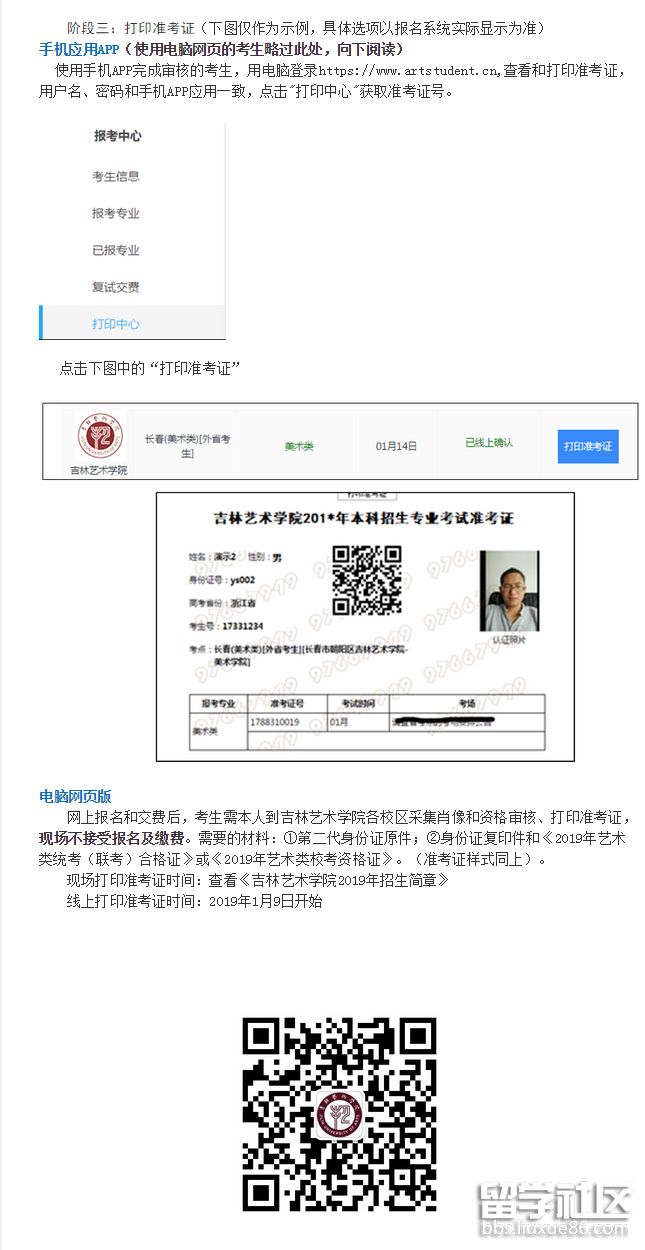
Task: Click the large QR code at page bottom
Action: (x=340, y=1114)
